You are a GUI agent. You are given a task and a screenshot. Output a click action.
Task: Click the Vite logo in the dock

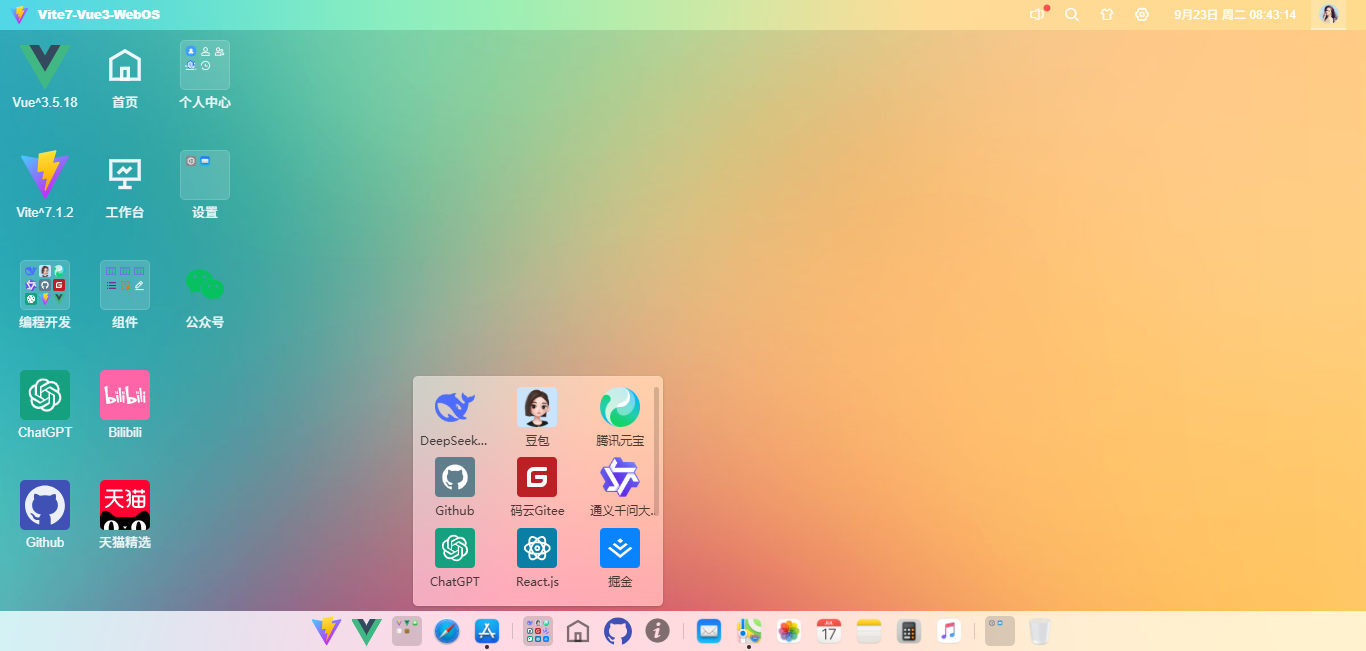tap(326, 631)
